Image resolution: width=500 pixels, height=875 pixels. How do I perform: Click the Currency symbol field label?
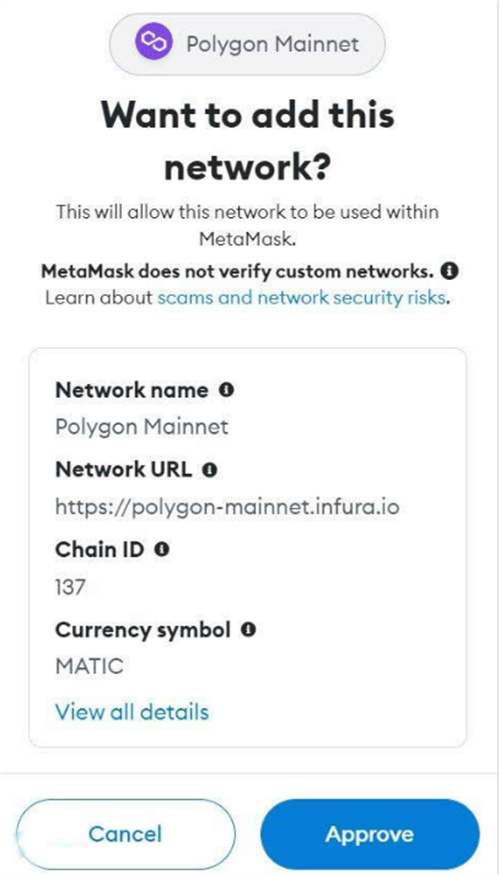coord(143,631)
